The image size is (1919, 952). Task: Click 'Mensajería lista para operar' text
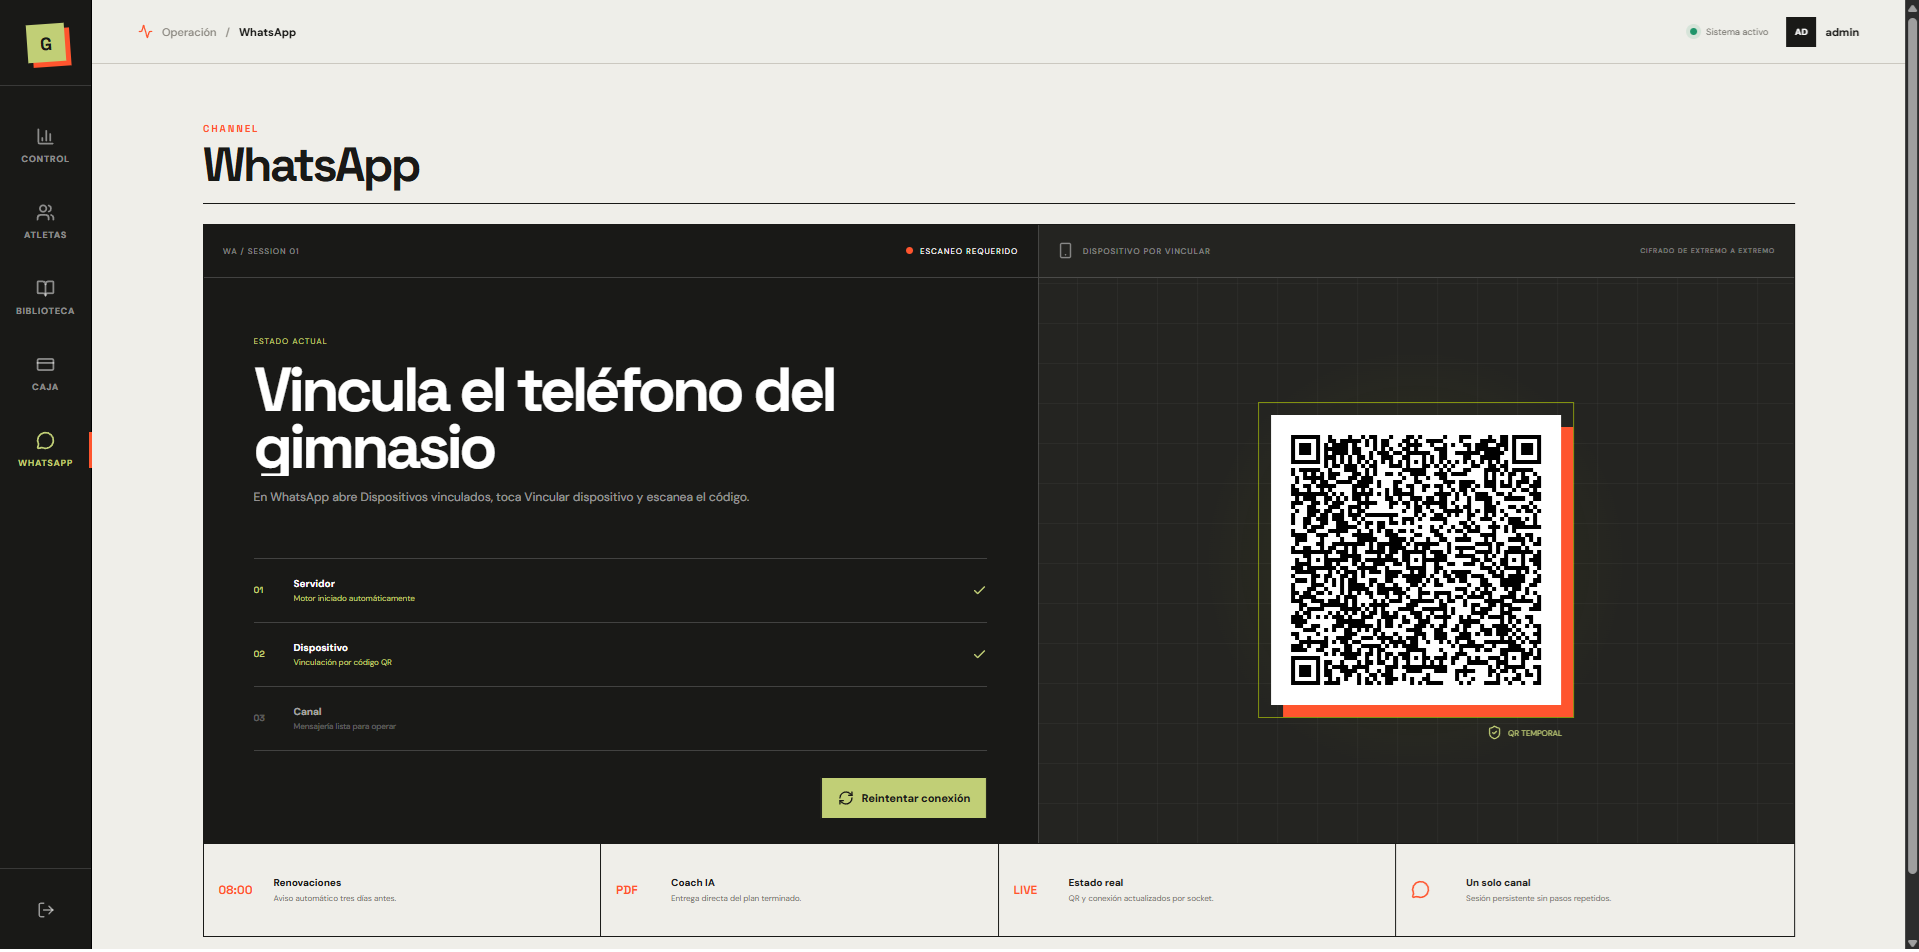tap(344, 726)
